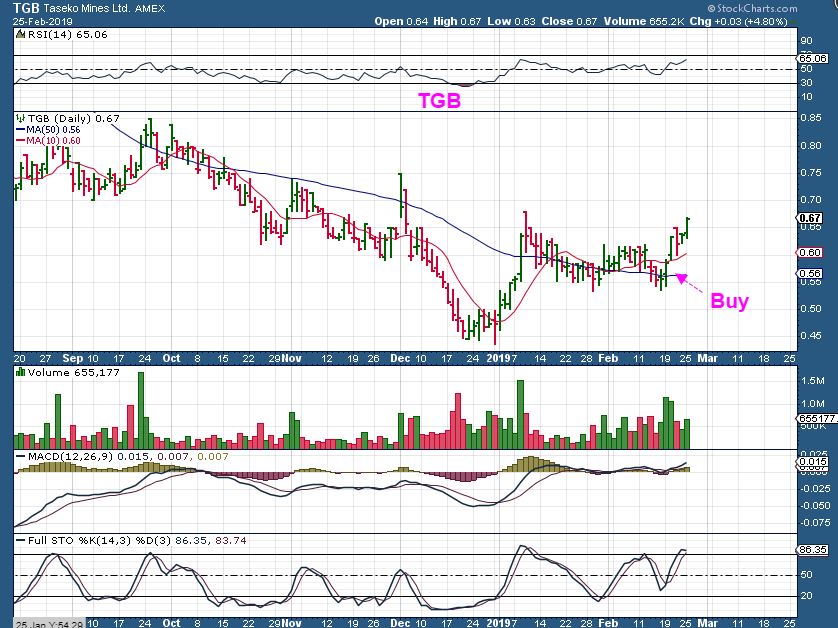Click the TGB ticker symbol in the header

click(x=26, y=8)
